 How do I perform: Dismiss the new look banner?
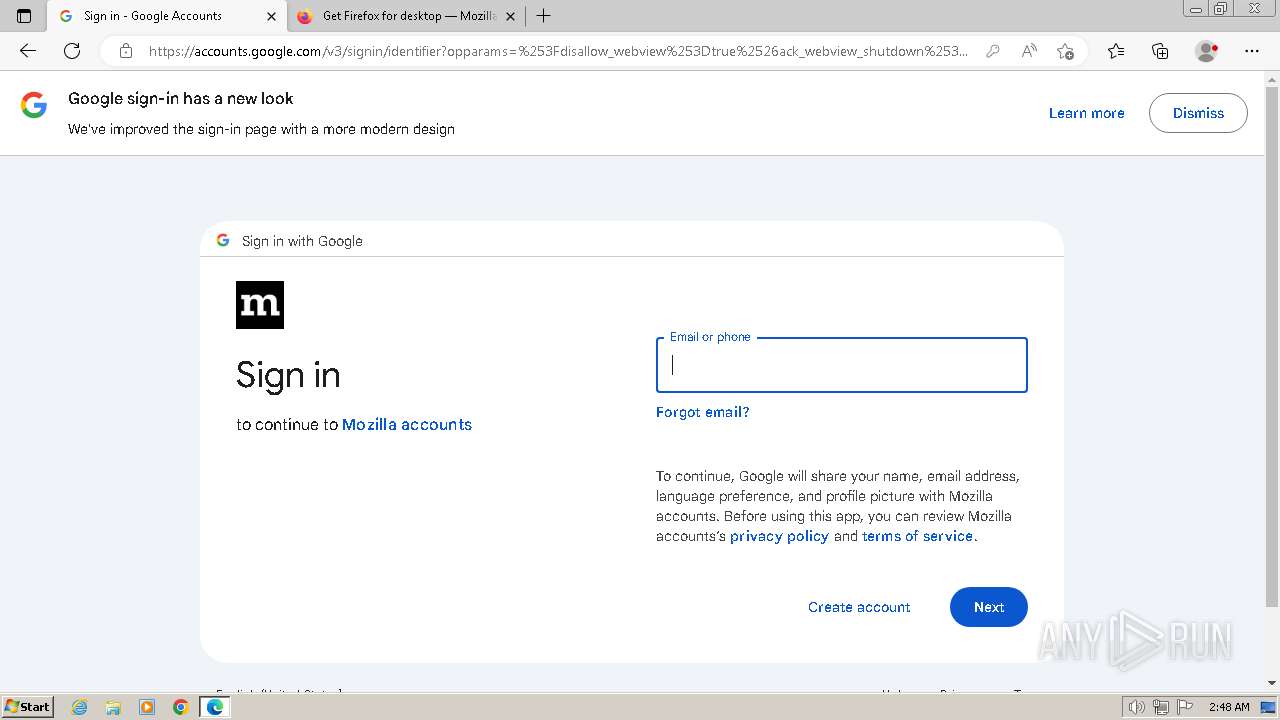point(1198,113)
